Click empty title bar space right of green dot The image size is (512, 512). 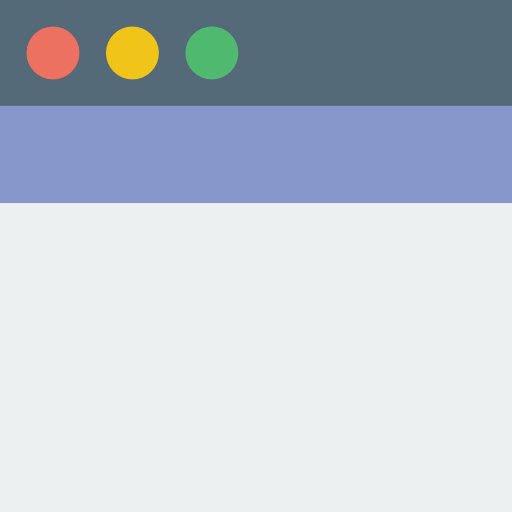375,53
